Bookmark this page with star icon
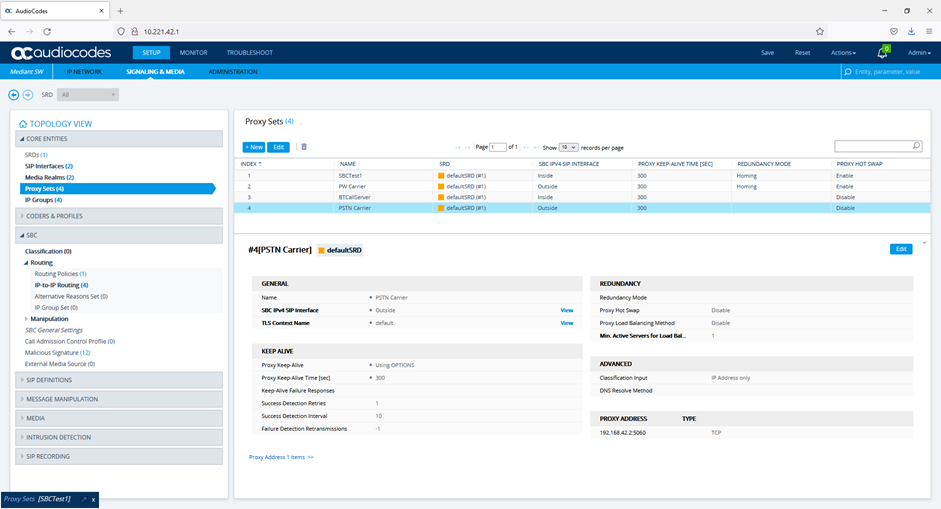The height and width of the screenshot is (509, 941). point(820,31)
